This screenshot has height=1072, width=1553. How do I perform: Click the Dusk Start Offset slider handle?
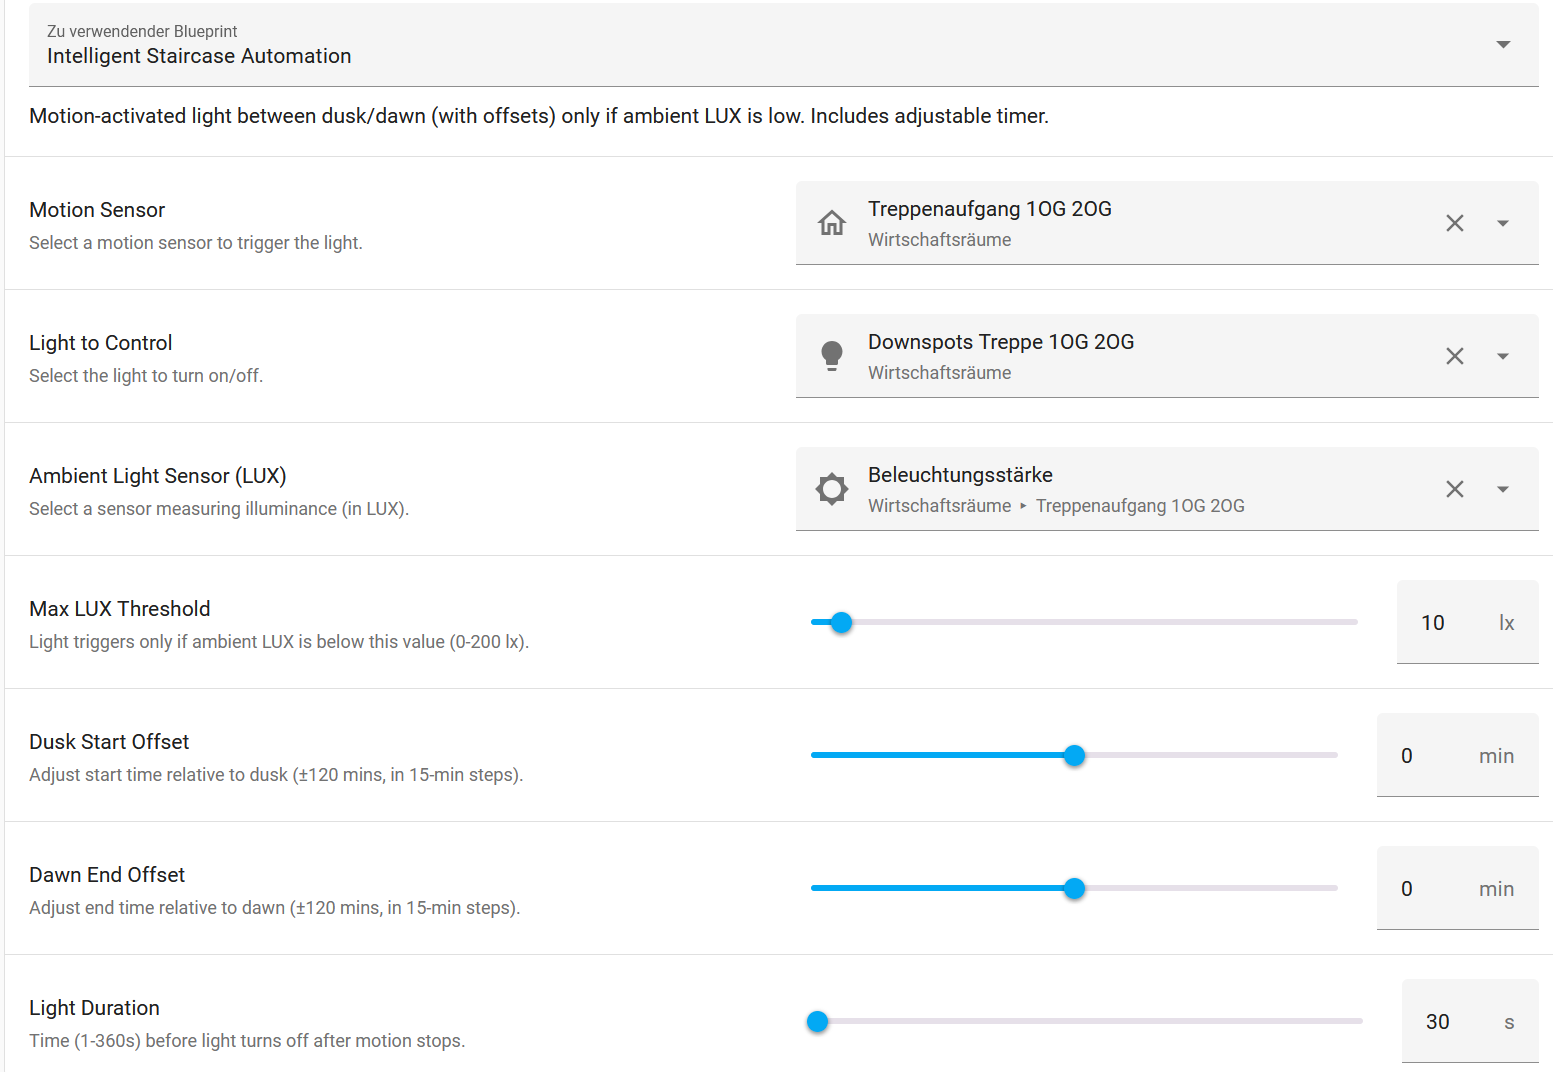tap(1075, 755)
